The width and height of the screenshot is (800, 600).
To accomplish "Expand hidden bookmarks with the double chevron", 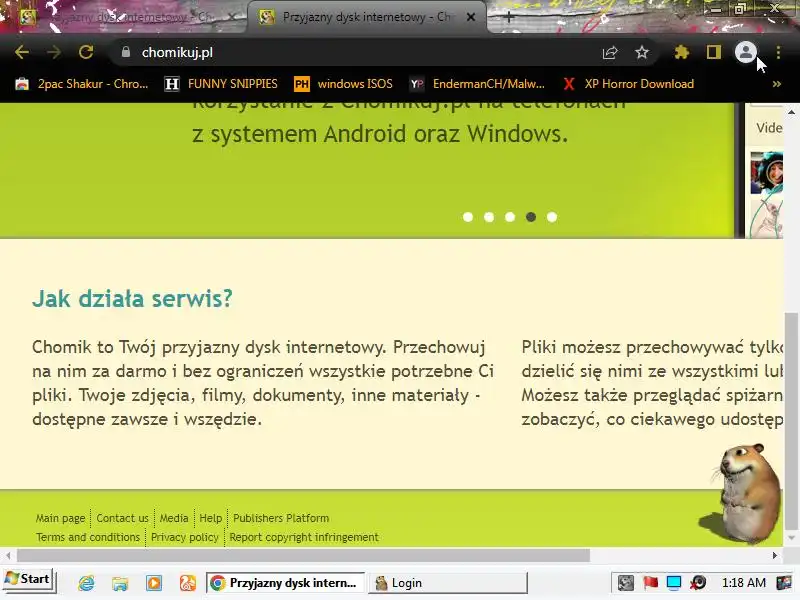I will click(x=777, y=84).
